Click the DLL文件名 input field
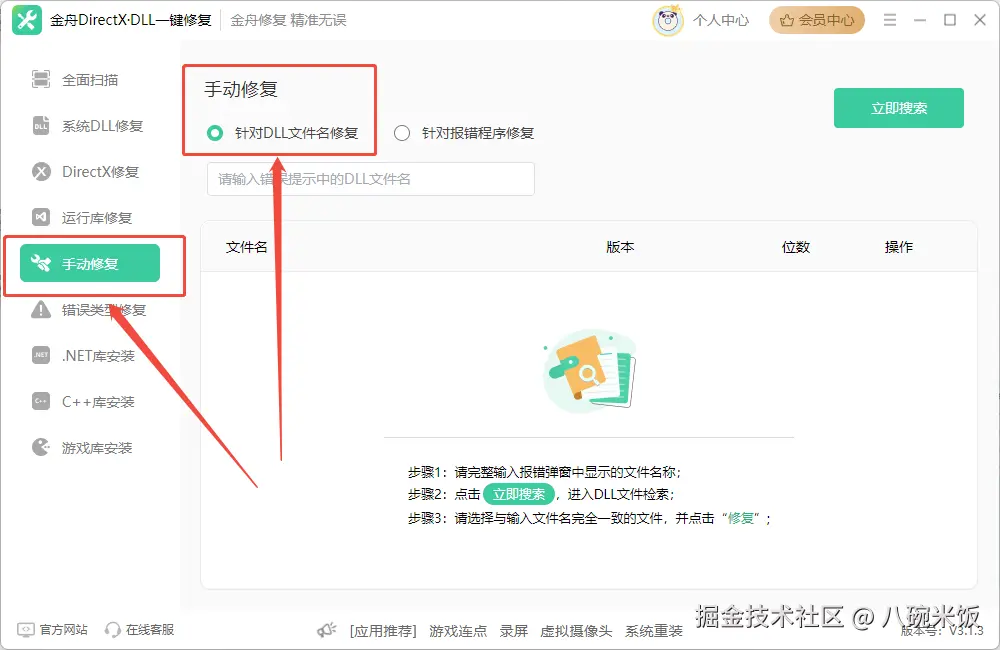1000x650 pixels. point(371,179)
